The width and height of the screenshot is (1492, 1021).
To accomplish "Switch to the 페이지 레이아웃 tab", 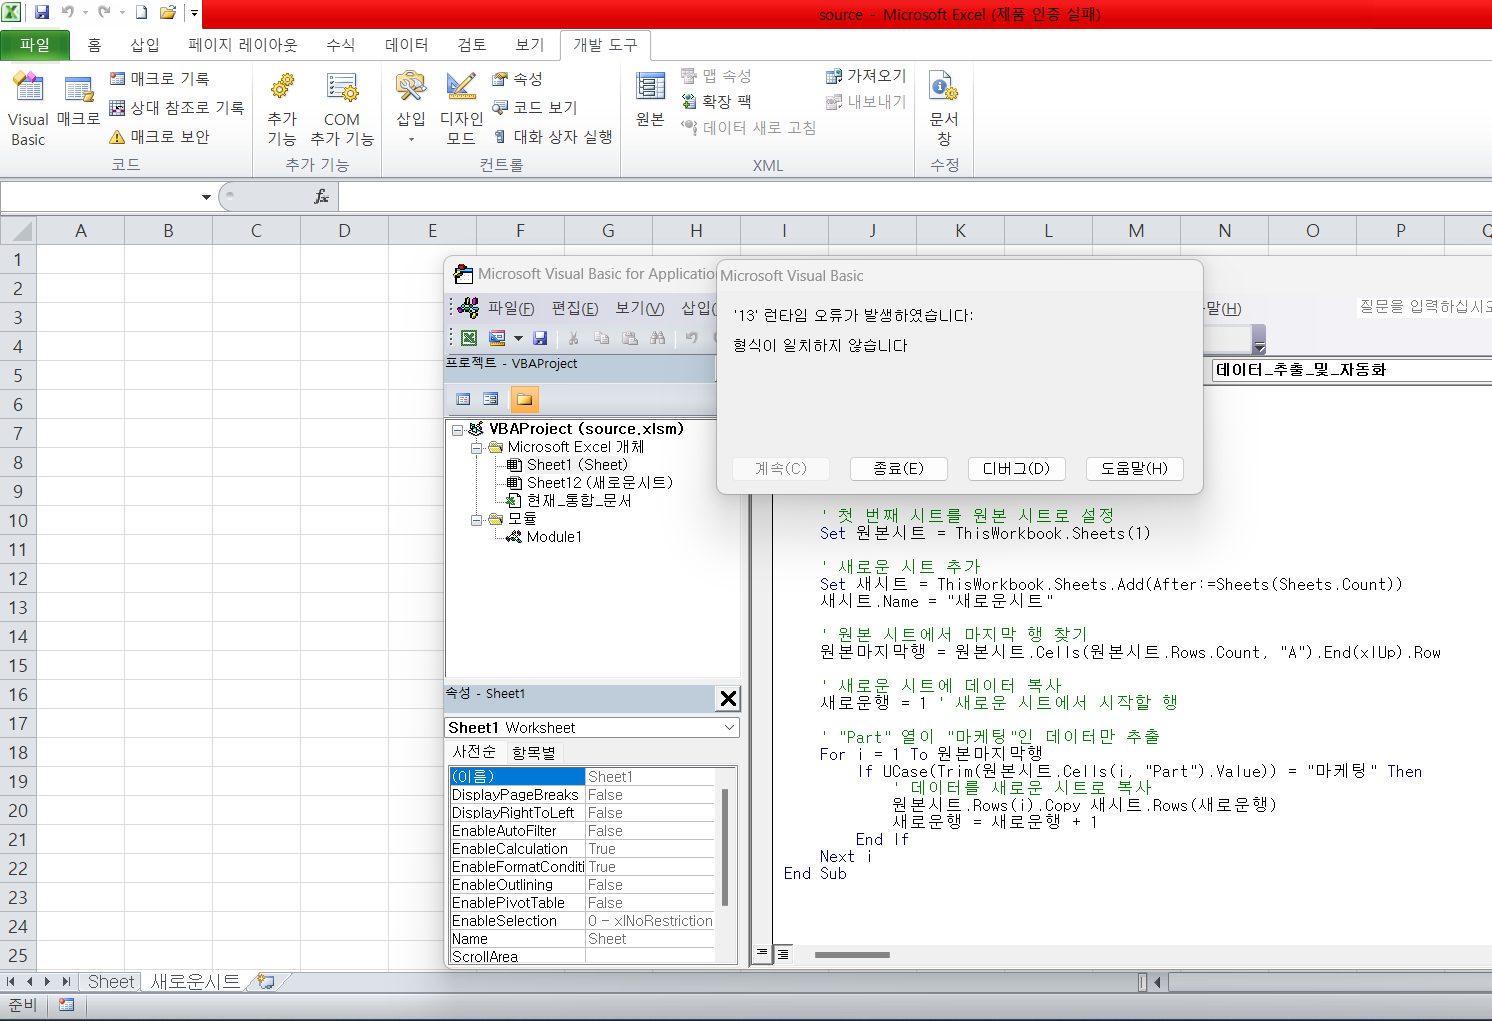I will 243,45.
